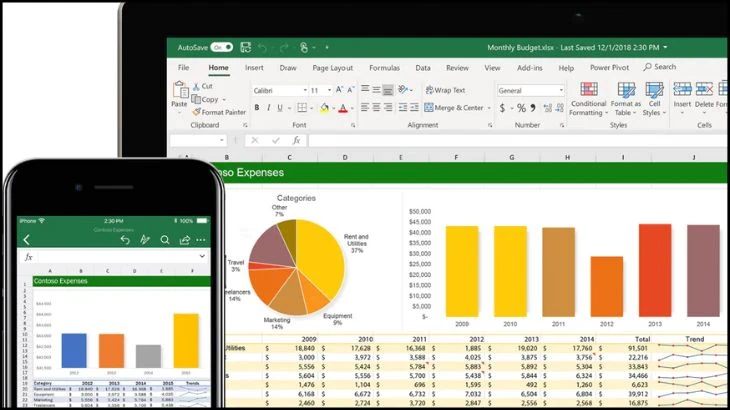Open the Cell Styles gallery
This screenshot has width=730, height=410.
[x=654, y=99]
